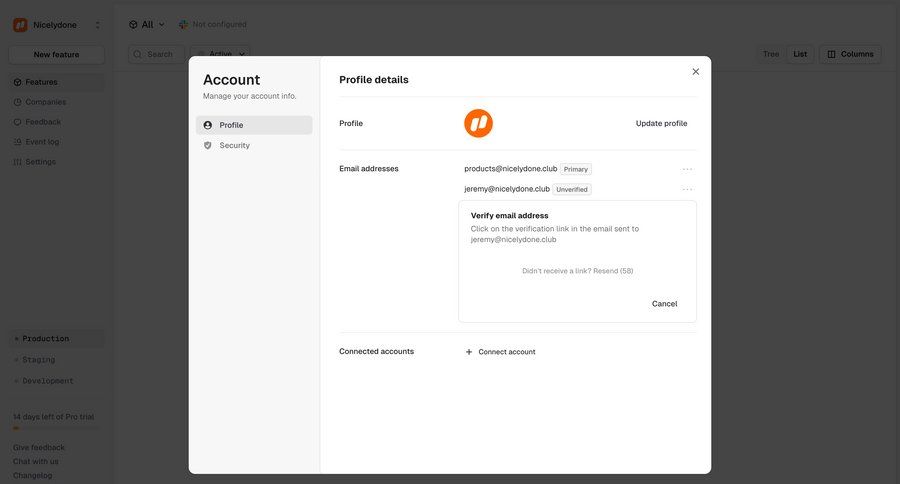Click the cube icon beside All
The height and width of the screenshot is (484, 900).
tap(133, 25)
